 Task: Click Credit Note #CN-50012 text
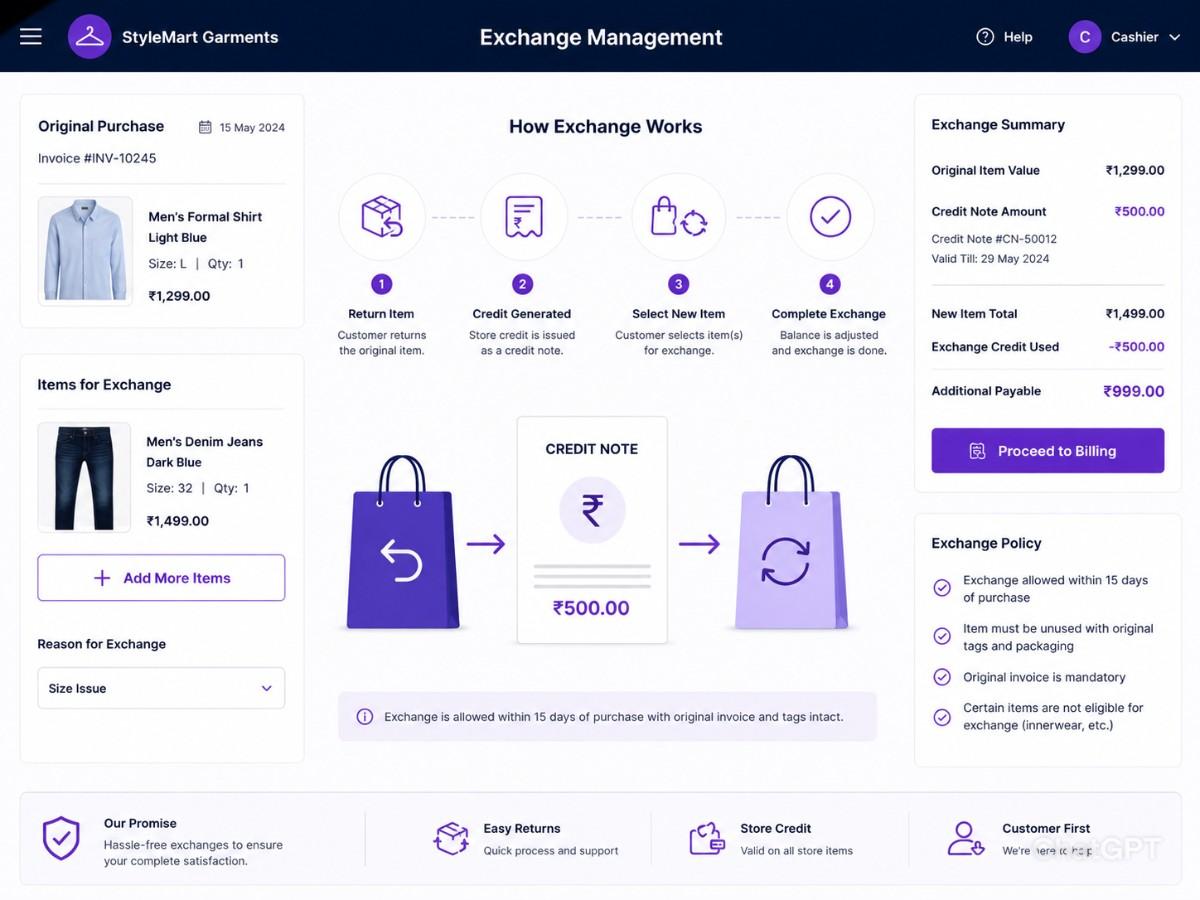coord(994,239)
